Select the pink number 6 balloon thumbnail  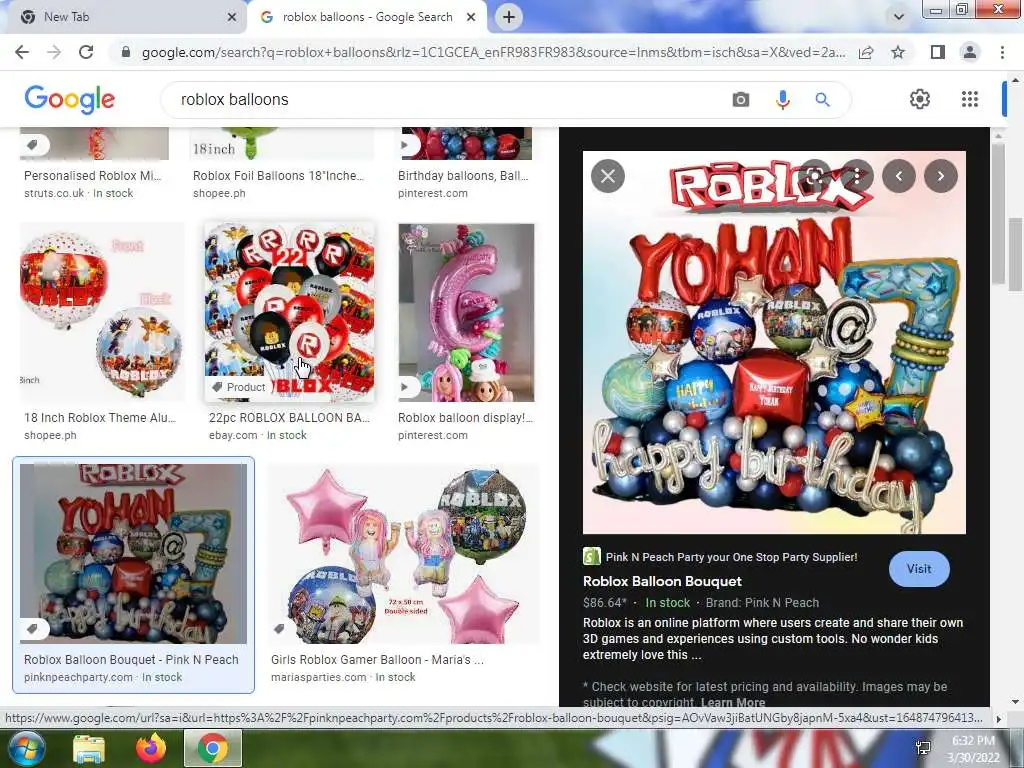[466, 312]
